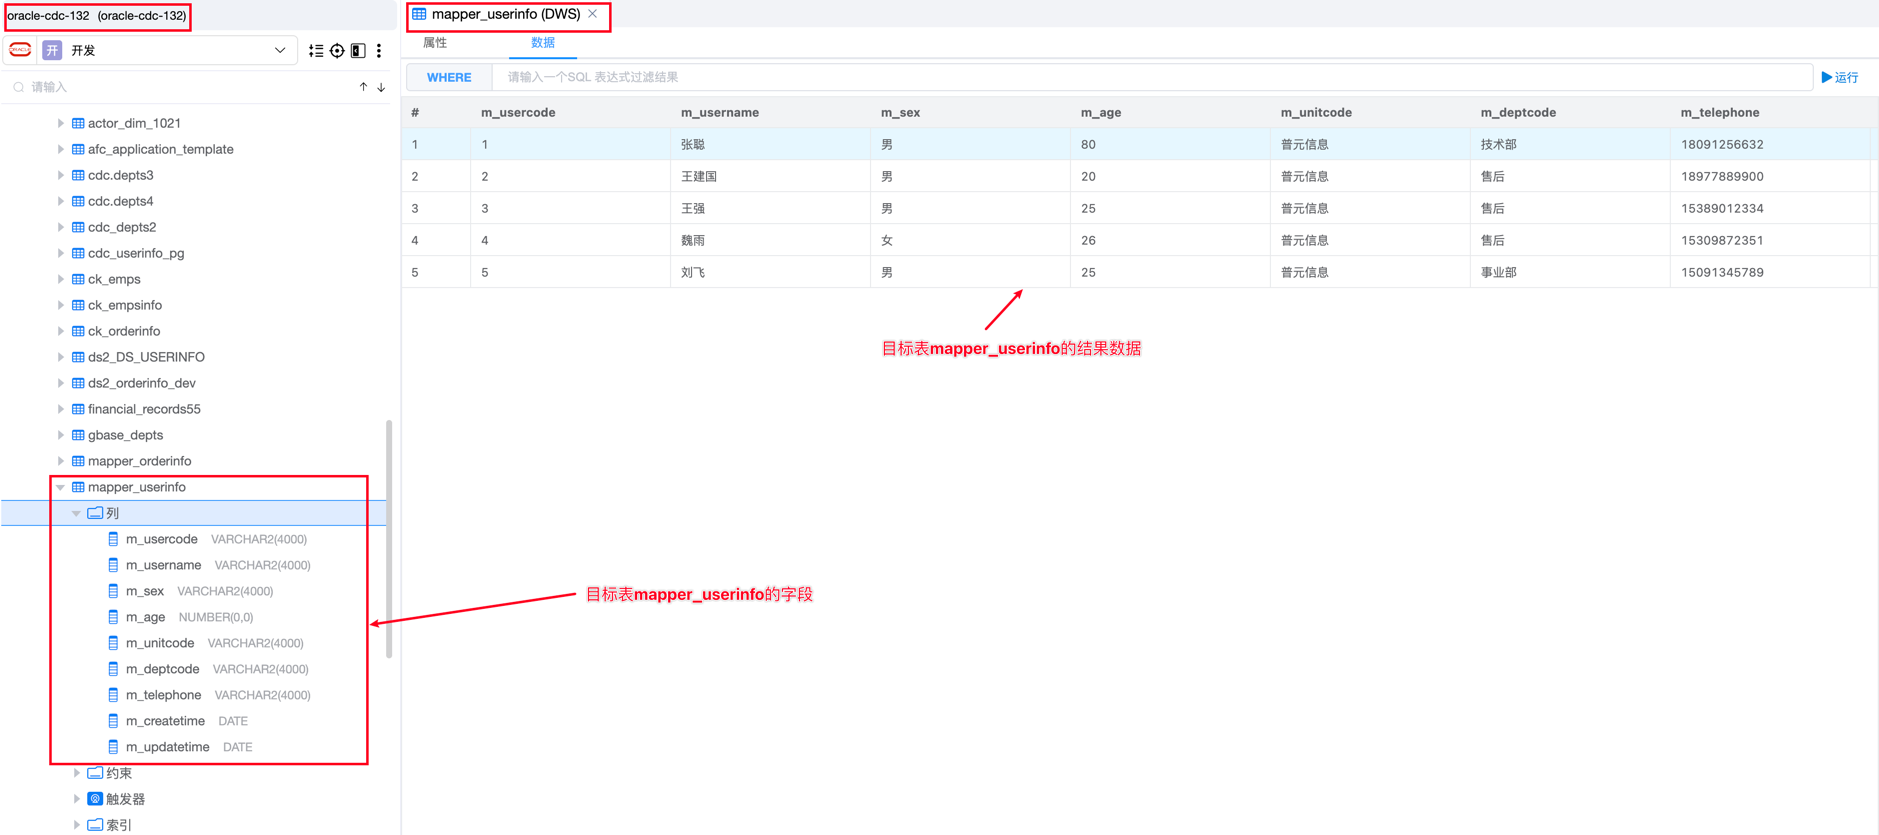Viewport: 1879px width, 835px height.
Task: Expand the 触发器 triggers folder
Action: click(x=77, y=799)
